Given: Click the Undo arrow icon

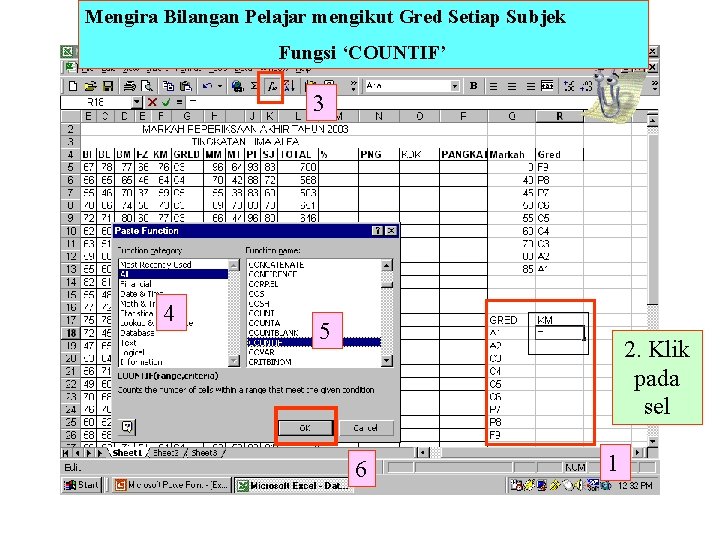Looking at the screenshot, I should pyautogui.click(x=208, y=86).
